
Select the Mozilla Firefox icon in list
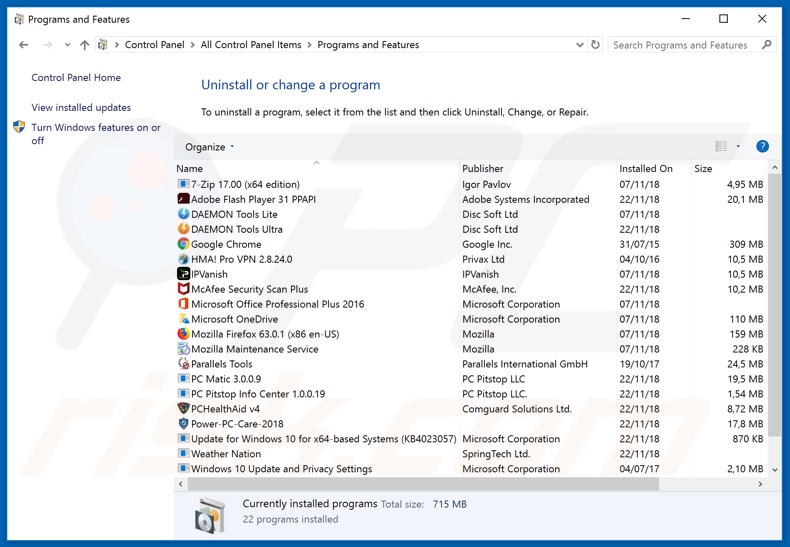183,334
